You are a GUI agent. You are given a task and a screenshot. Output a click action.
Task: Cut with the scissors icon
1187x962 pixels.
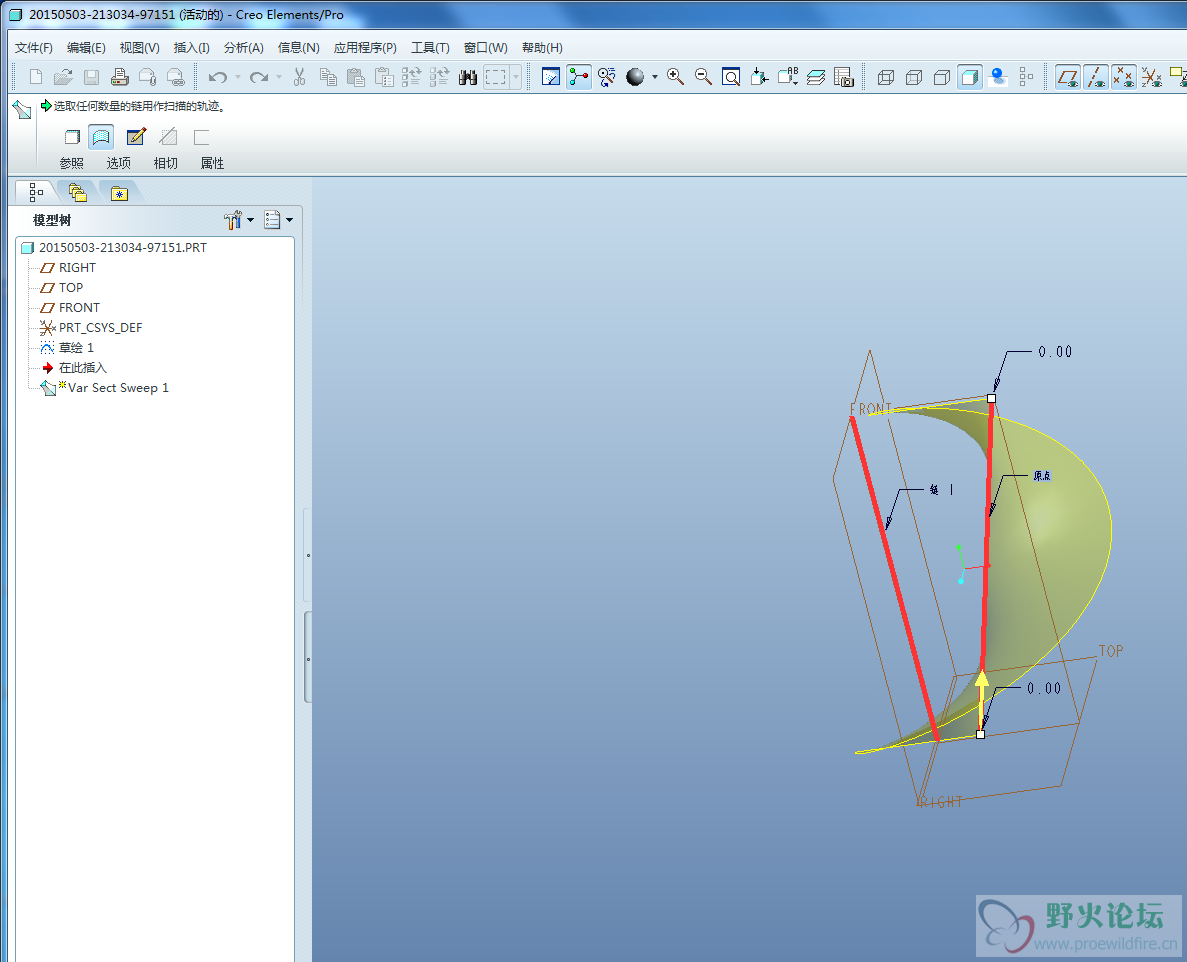tap(300, 76)
